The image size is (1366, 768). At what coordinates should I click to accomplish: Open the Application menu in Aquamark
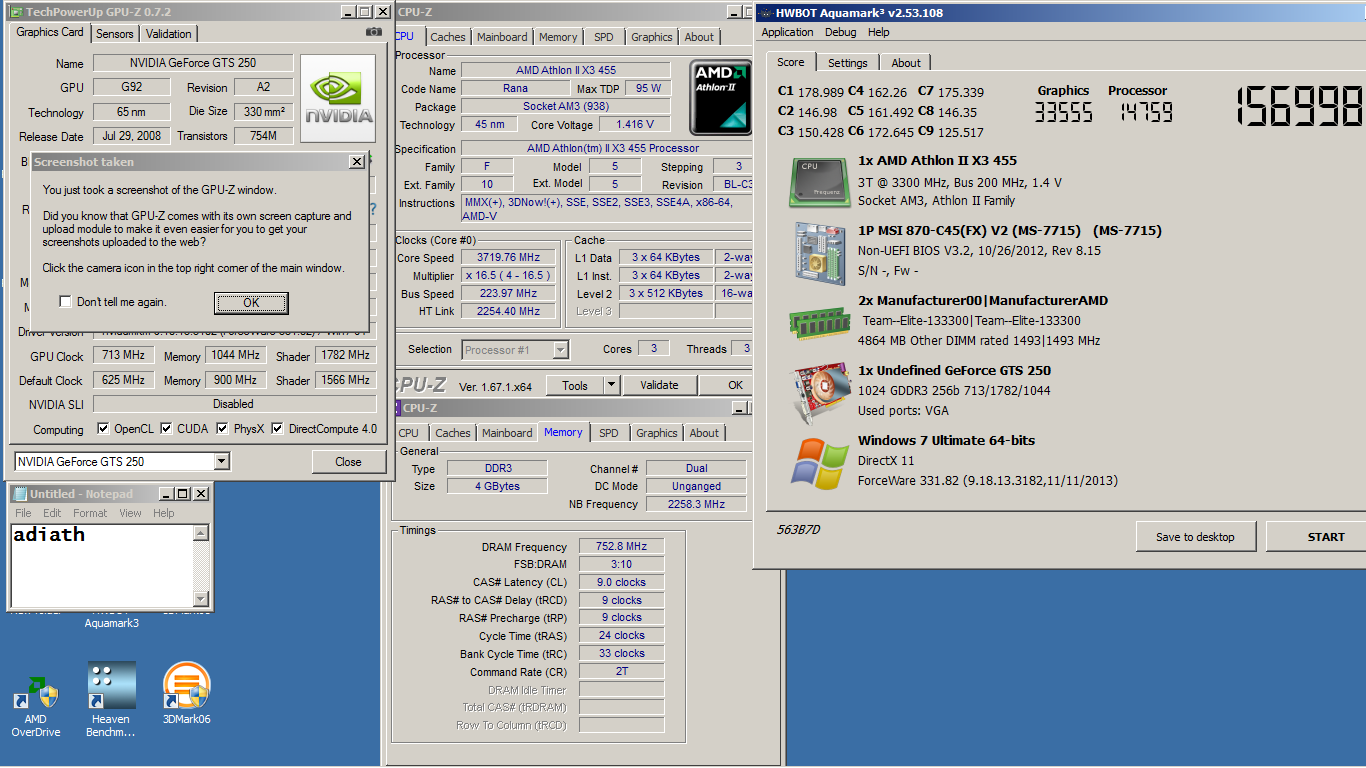tap(788, 32)
